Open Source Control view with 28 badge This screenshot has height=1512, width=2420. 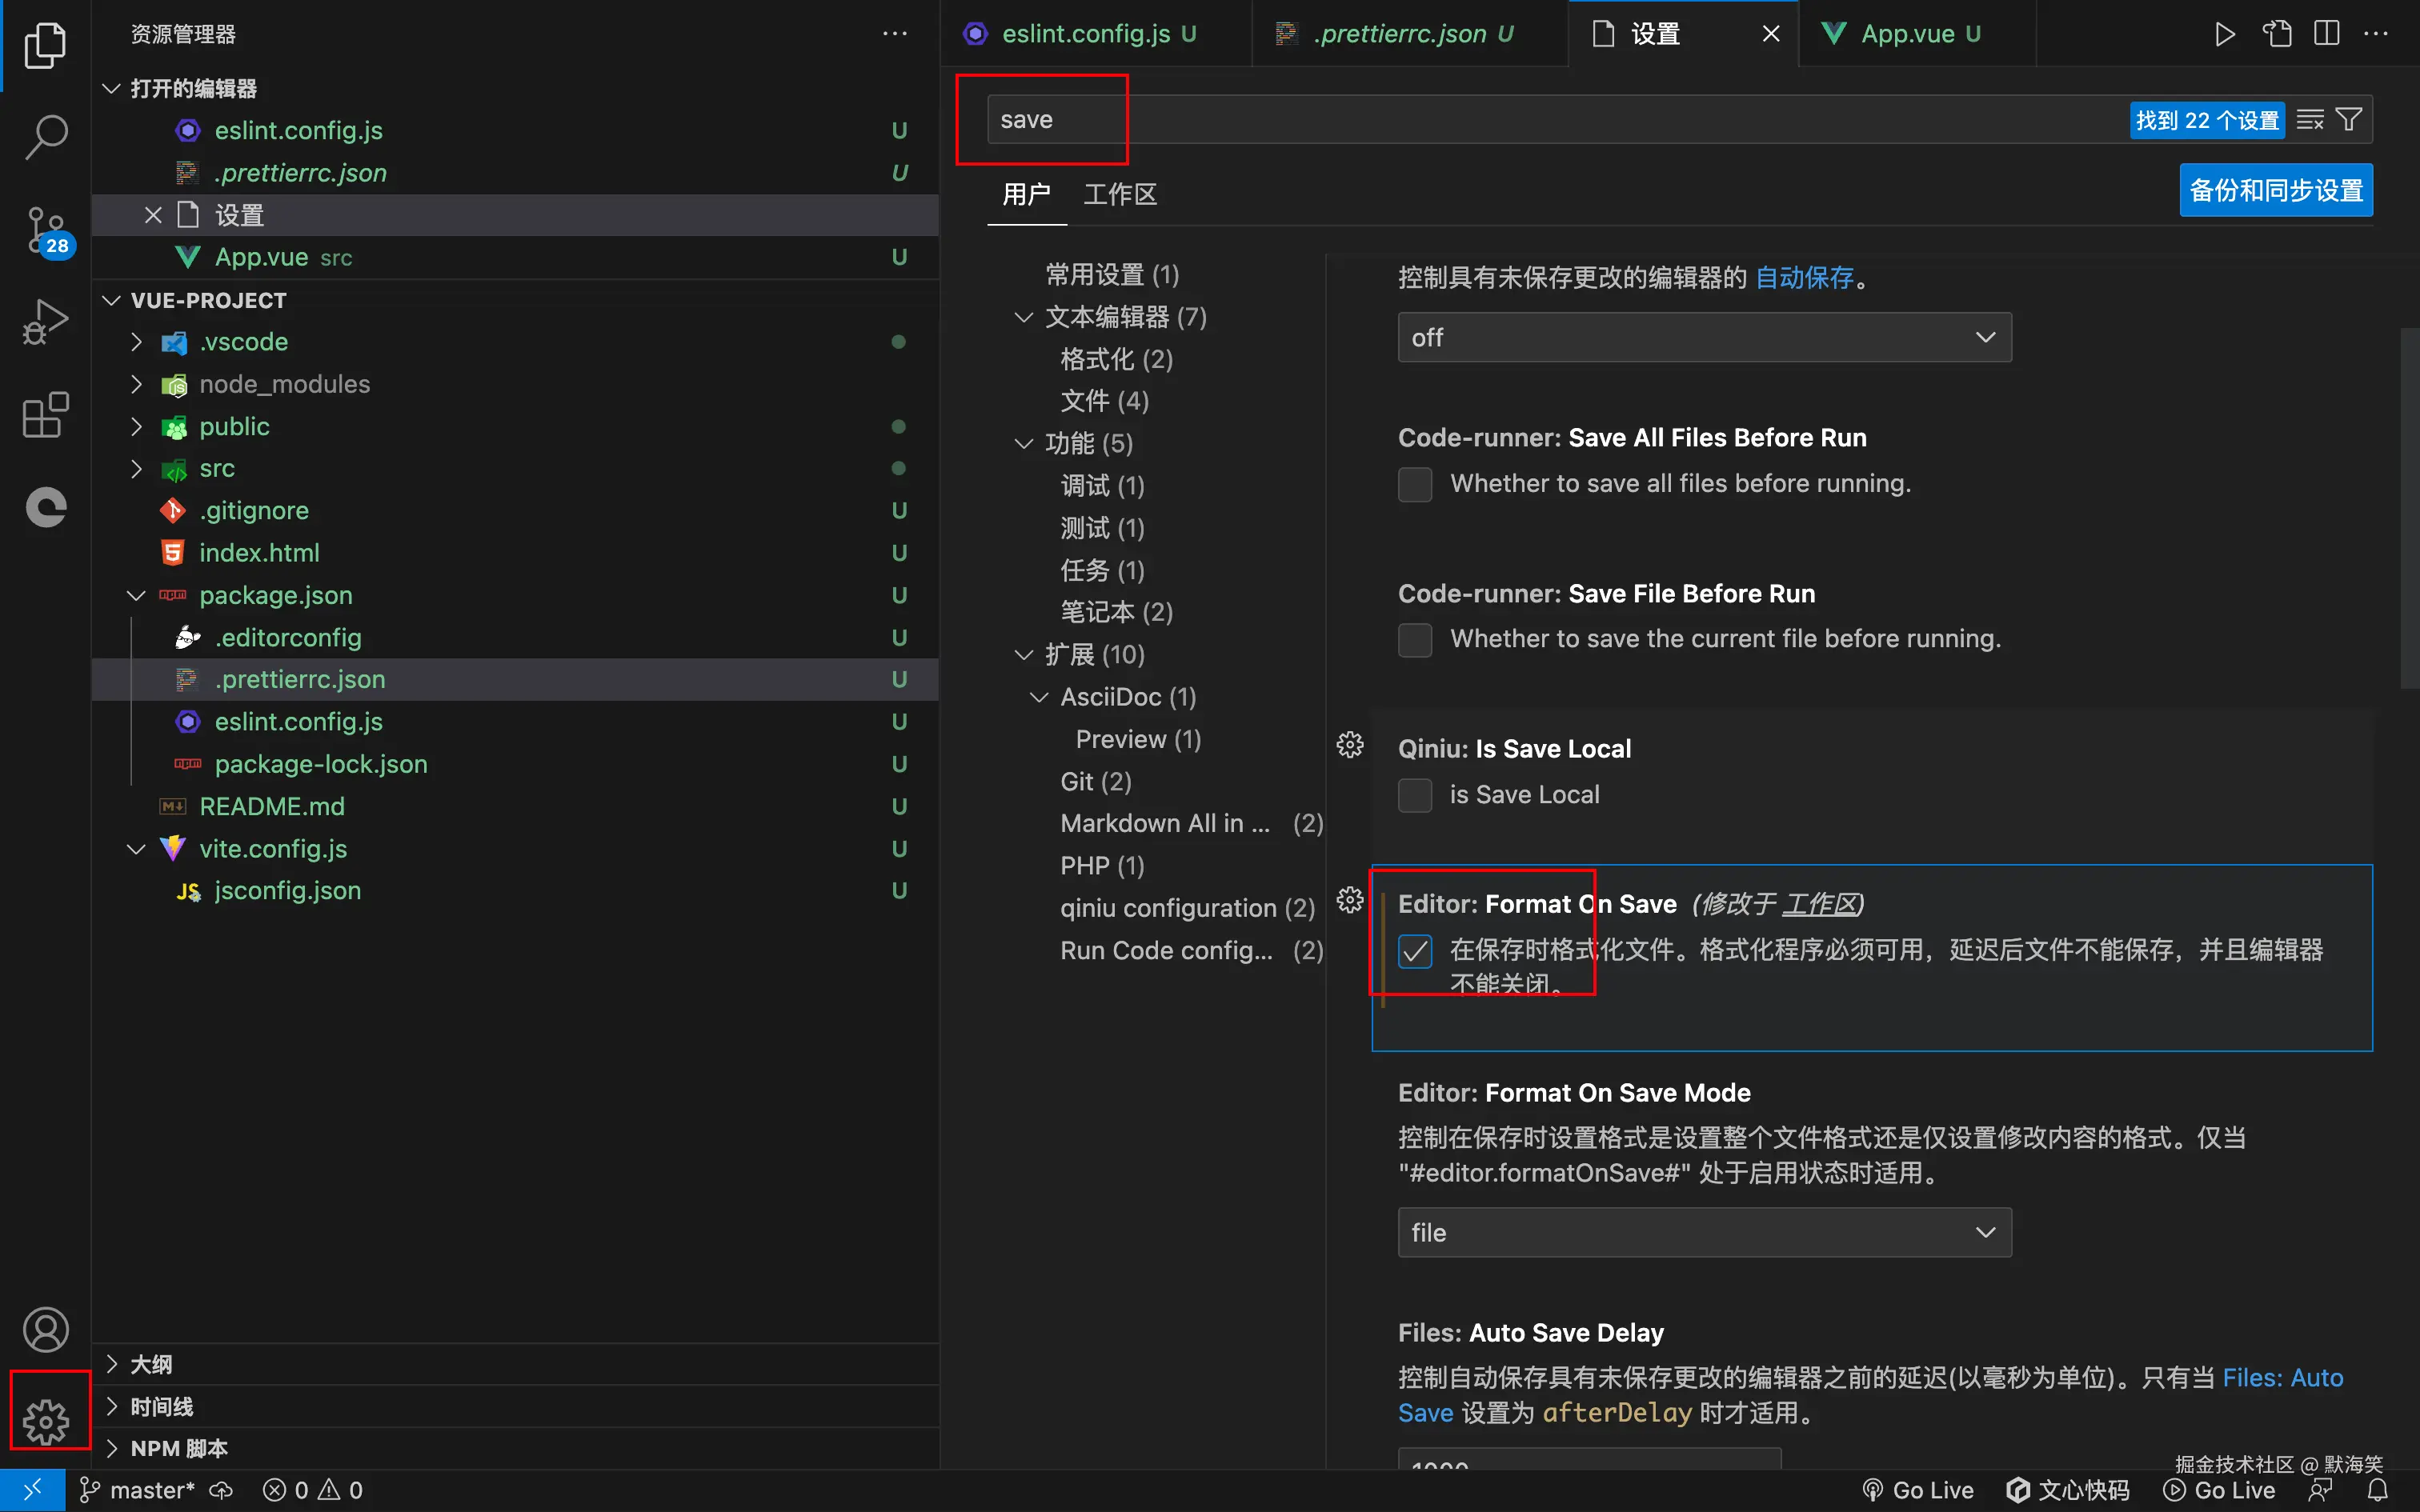pos(46,229)
